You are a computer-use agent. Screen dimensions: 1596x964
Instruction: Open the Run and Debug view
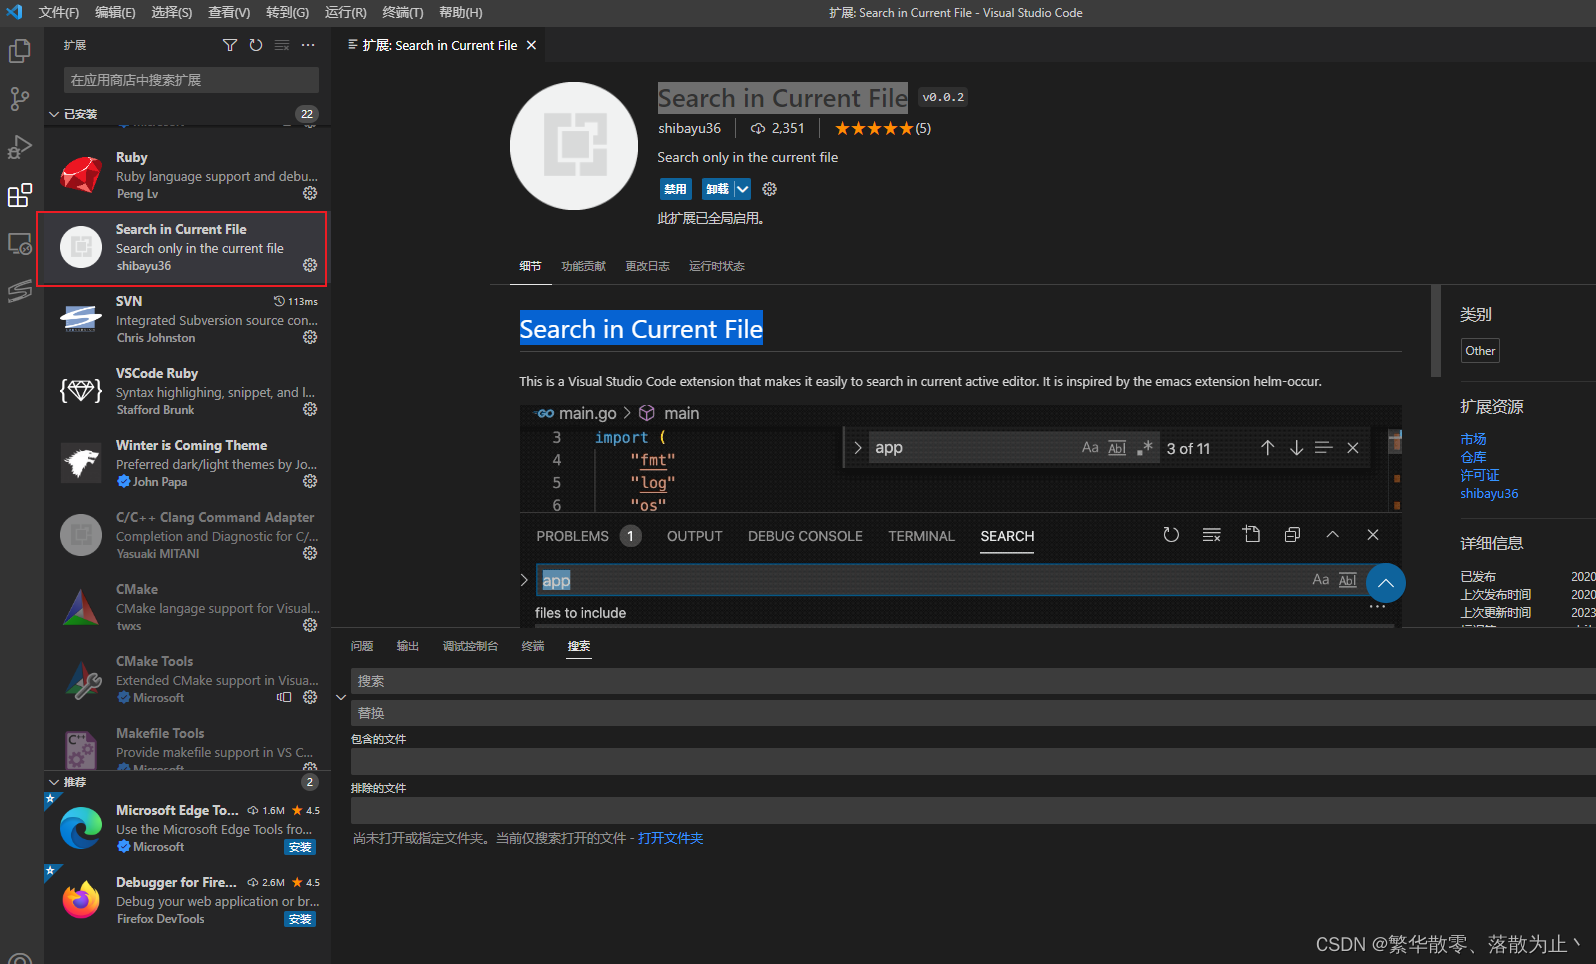20,147
